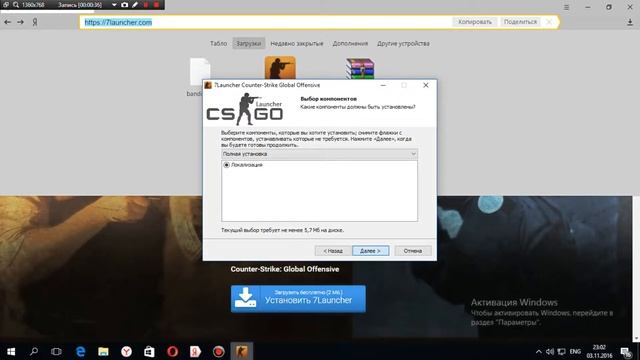Click the taskbar search magnifier
The width and height of the screenshot is (640, 360).
[34, 351]
